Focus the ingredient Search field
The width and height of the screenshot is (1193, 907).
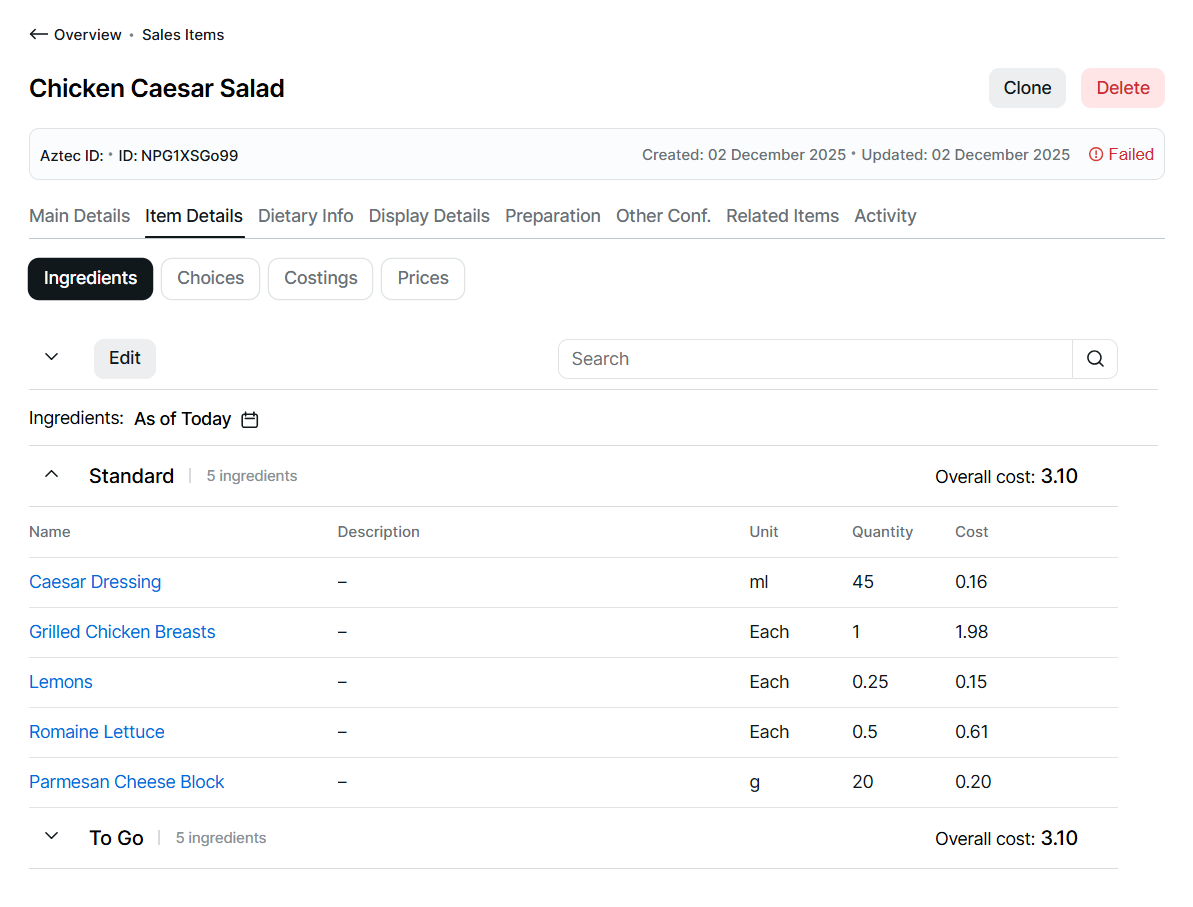[x=815, y=359]
